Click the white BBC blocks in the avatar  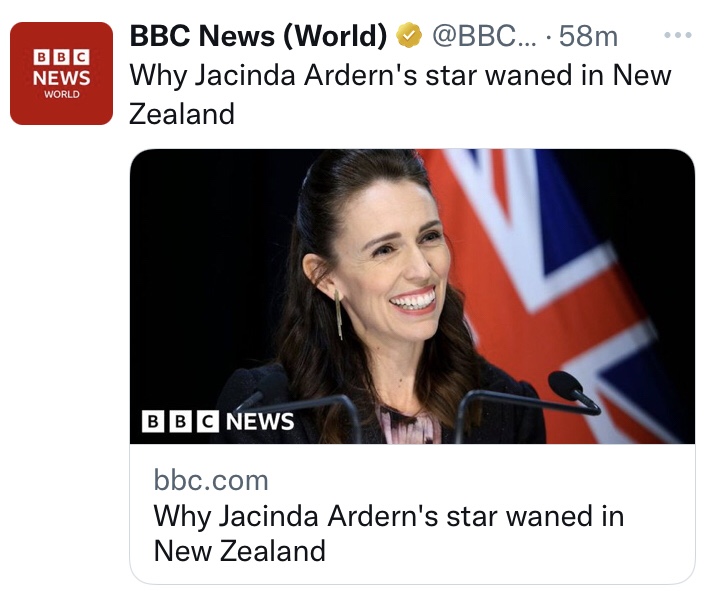pyautogui.click(x=61, y=57)
